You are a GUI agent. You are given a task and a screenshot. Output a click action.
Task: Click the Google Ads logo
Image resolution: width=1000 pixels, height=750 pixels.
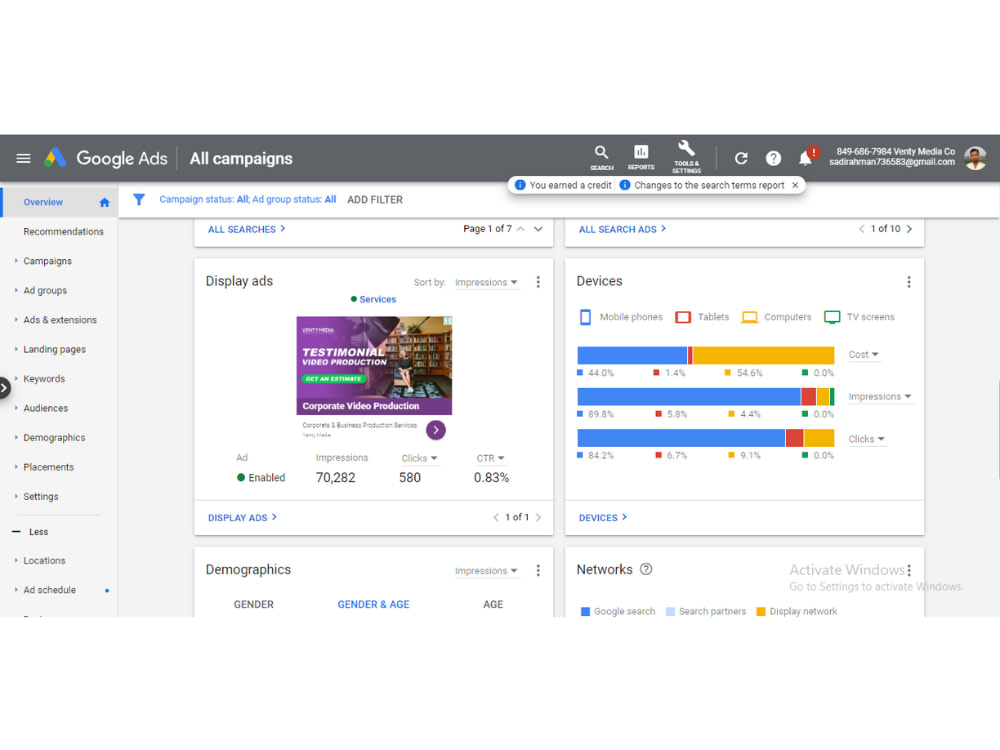pyautogui.click(x=106, y=158)
